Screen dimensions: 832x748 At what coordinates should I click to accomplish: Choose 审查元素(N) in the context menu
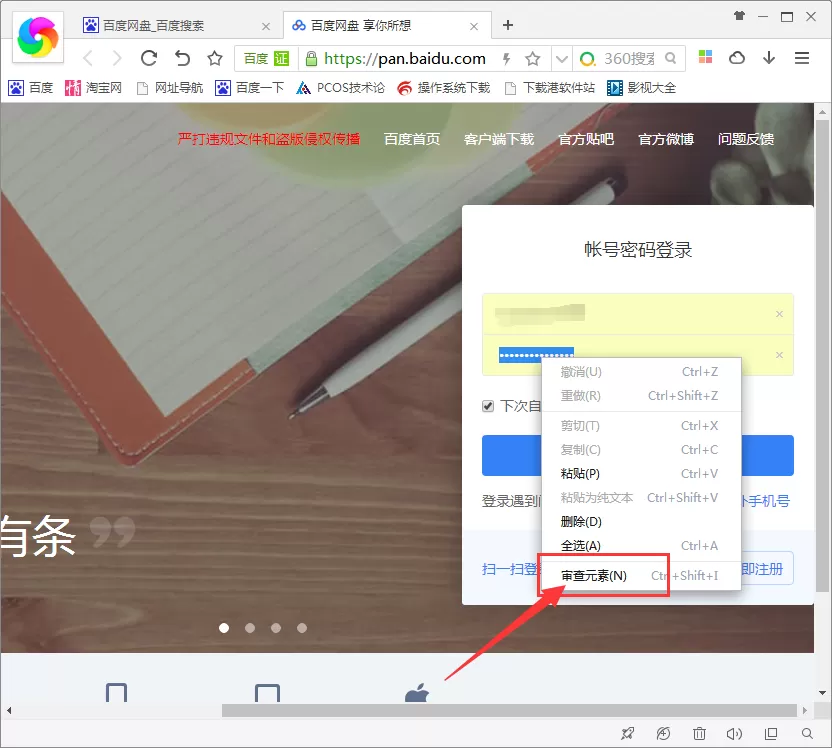[x=640, y=576]
